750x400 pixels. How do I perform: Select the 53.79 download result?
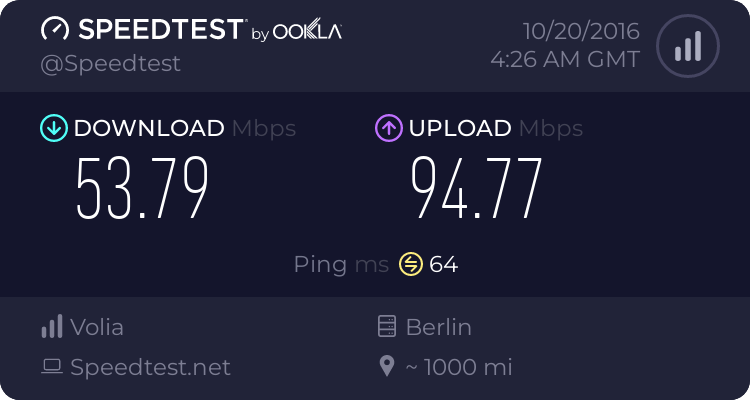coord(142,188)
